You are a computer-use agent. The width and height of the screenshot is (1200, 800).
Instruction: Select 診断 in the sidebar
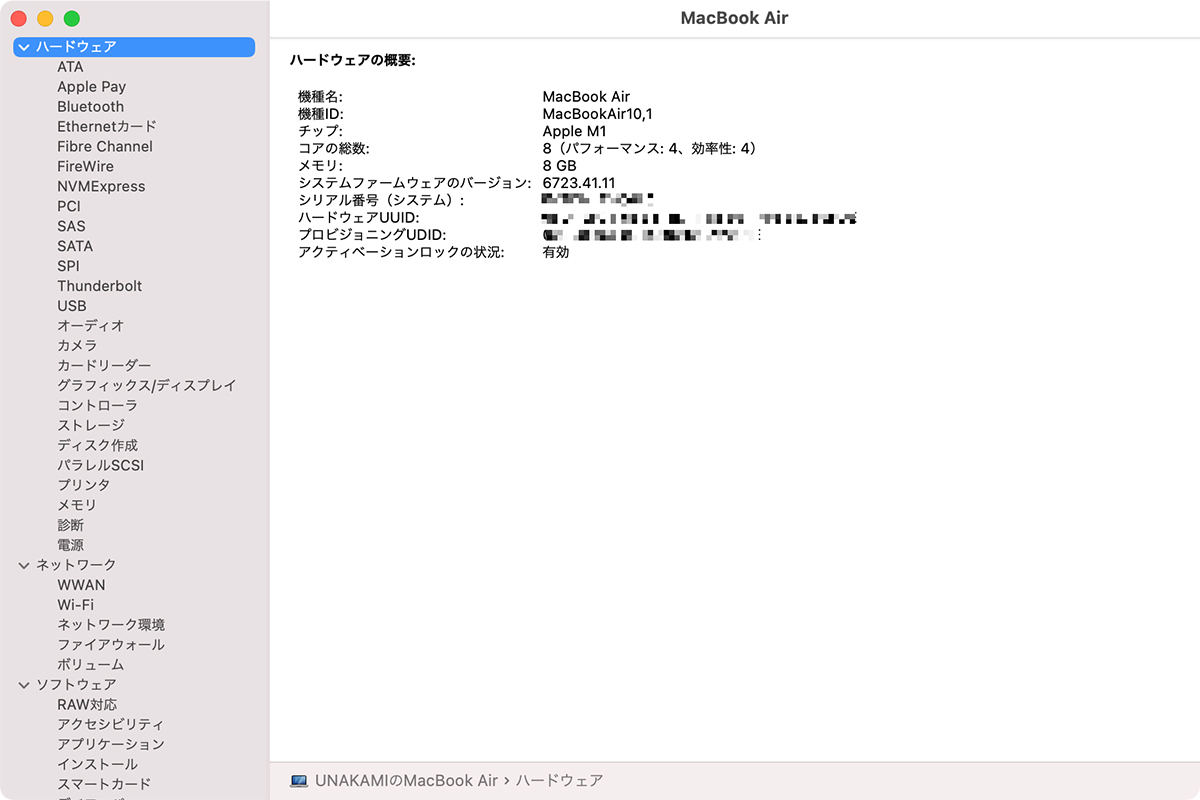pyautogui.click(x=70, y=525)
